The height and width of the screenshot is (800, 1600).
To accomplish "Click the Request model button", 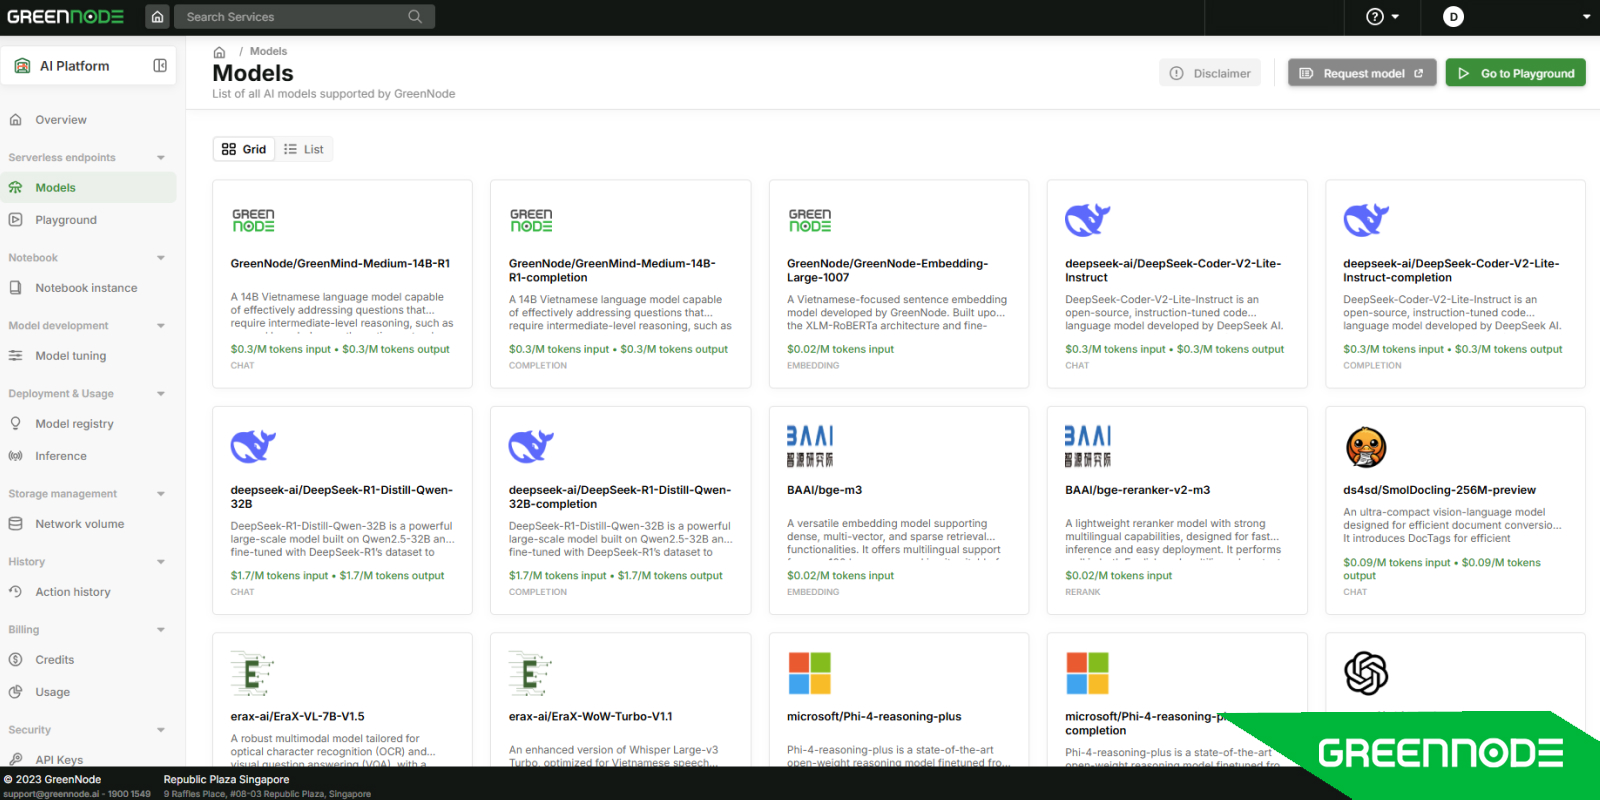I will [x=1361, y=73].
